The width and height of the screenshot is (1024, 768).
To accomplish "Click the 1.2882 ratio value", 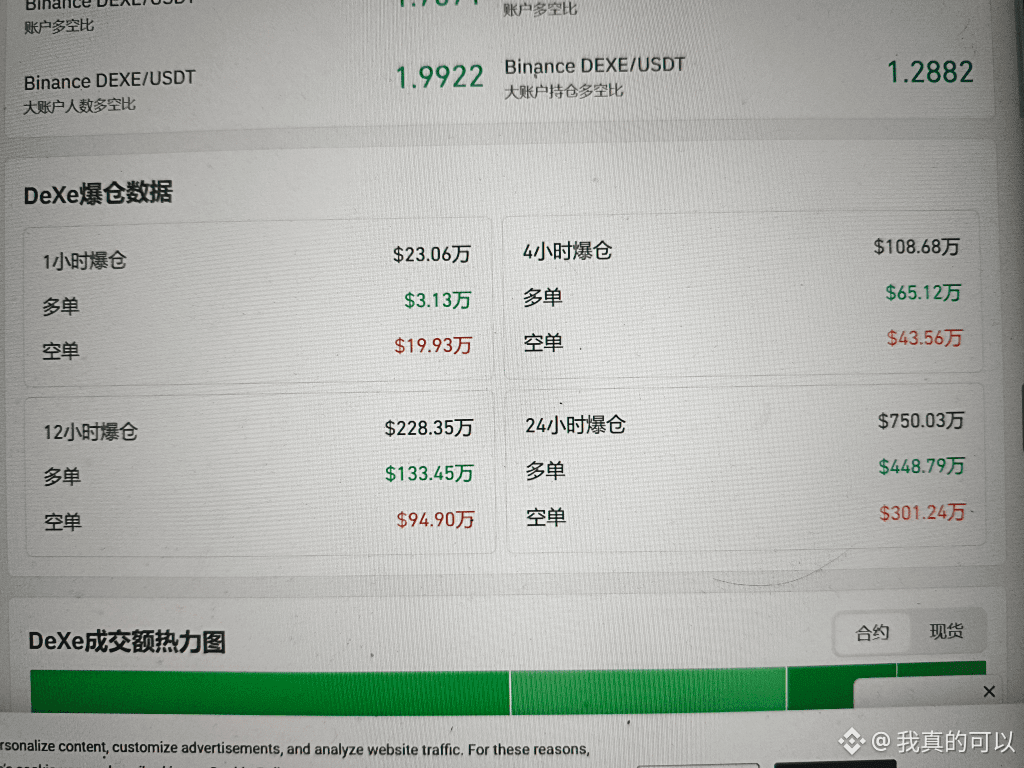I will point(930,72).
